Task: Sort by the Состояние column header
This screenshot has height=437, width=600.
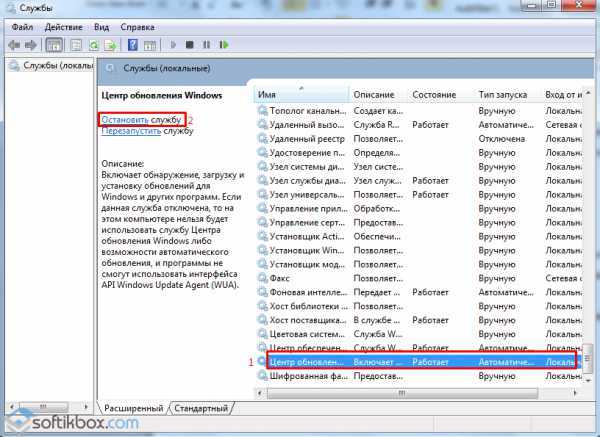Action: coord(442,95)
